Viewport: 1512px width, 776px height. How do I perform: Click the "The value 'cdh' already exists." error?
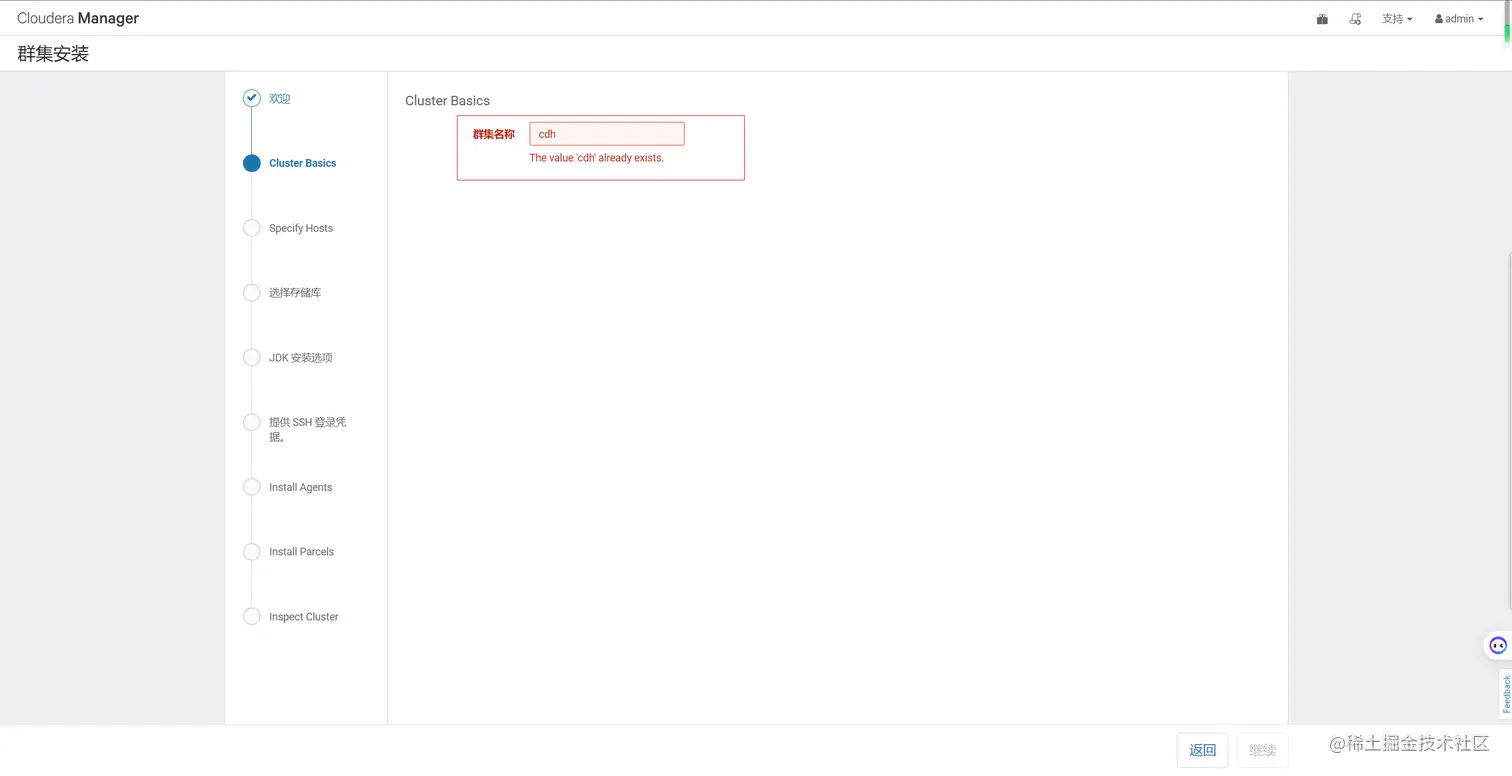[x=596, y=158]
